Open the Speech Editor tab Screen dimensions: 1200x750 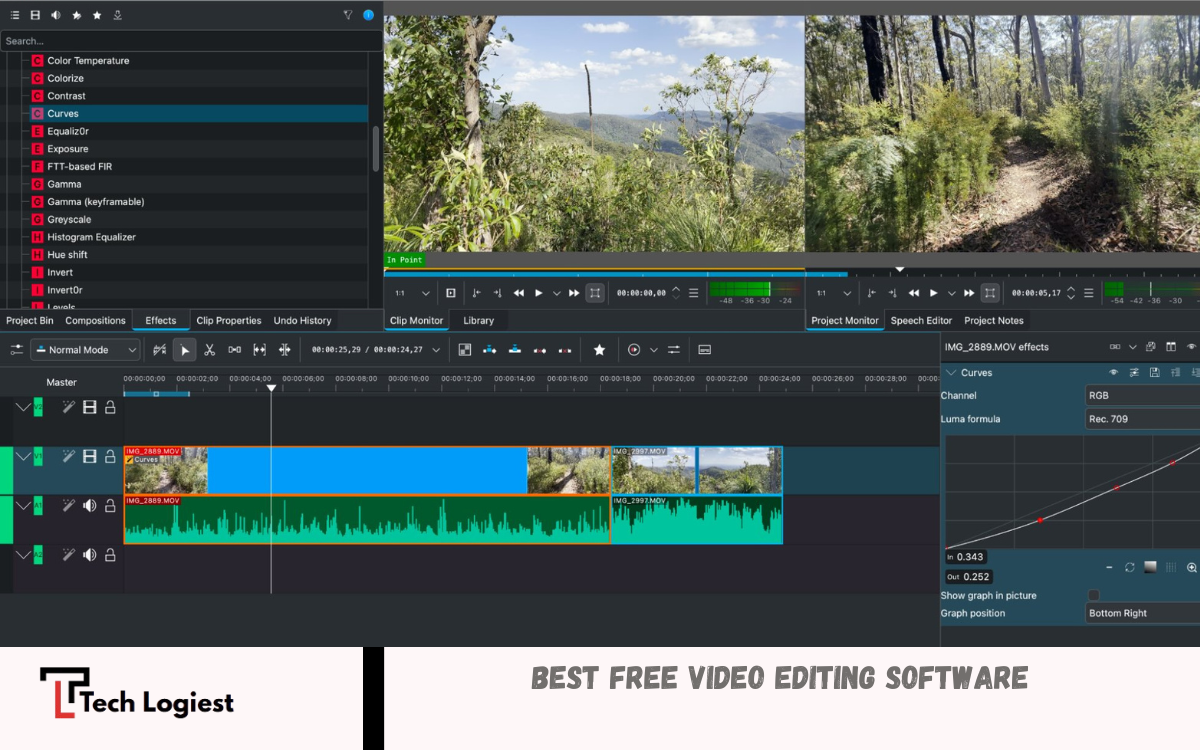coord(921,321)
